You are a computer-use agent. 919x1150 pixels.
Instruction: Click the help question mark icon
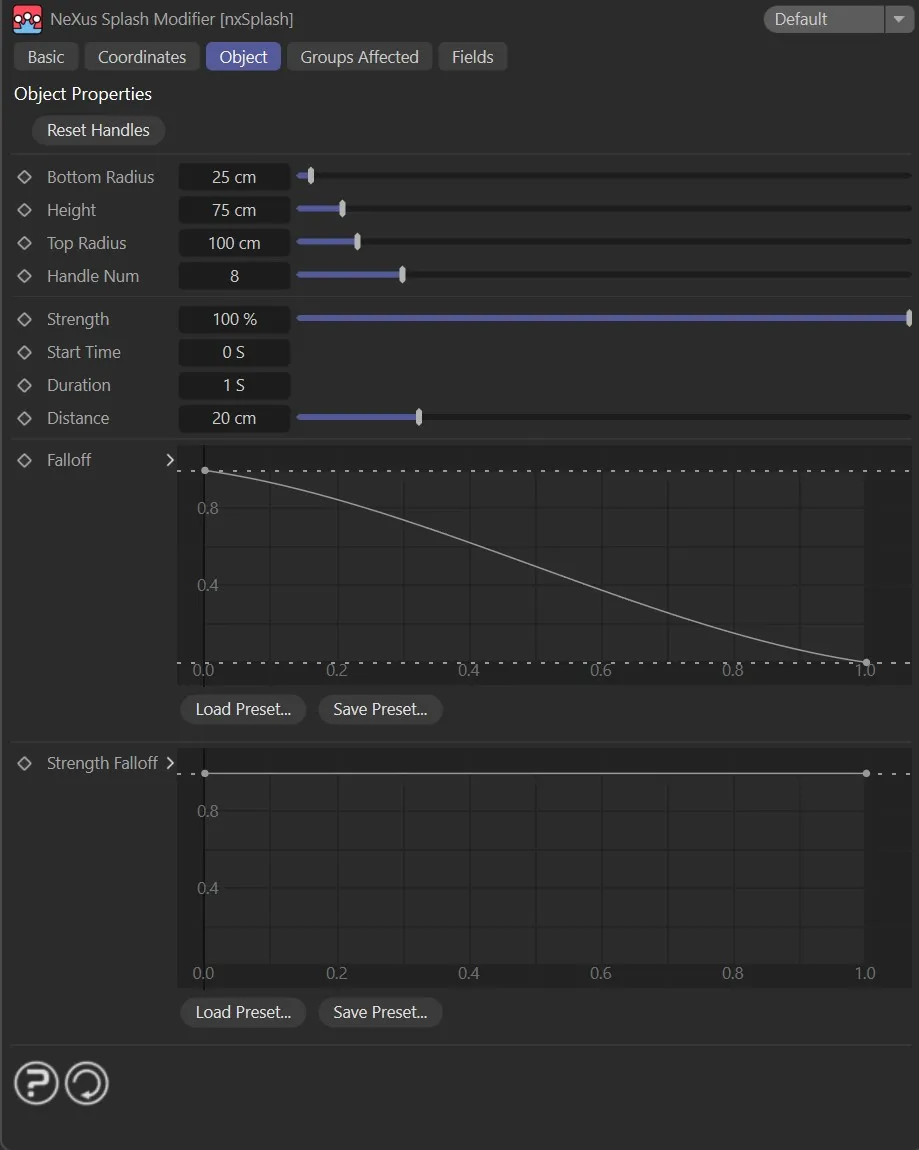36,1084
